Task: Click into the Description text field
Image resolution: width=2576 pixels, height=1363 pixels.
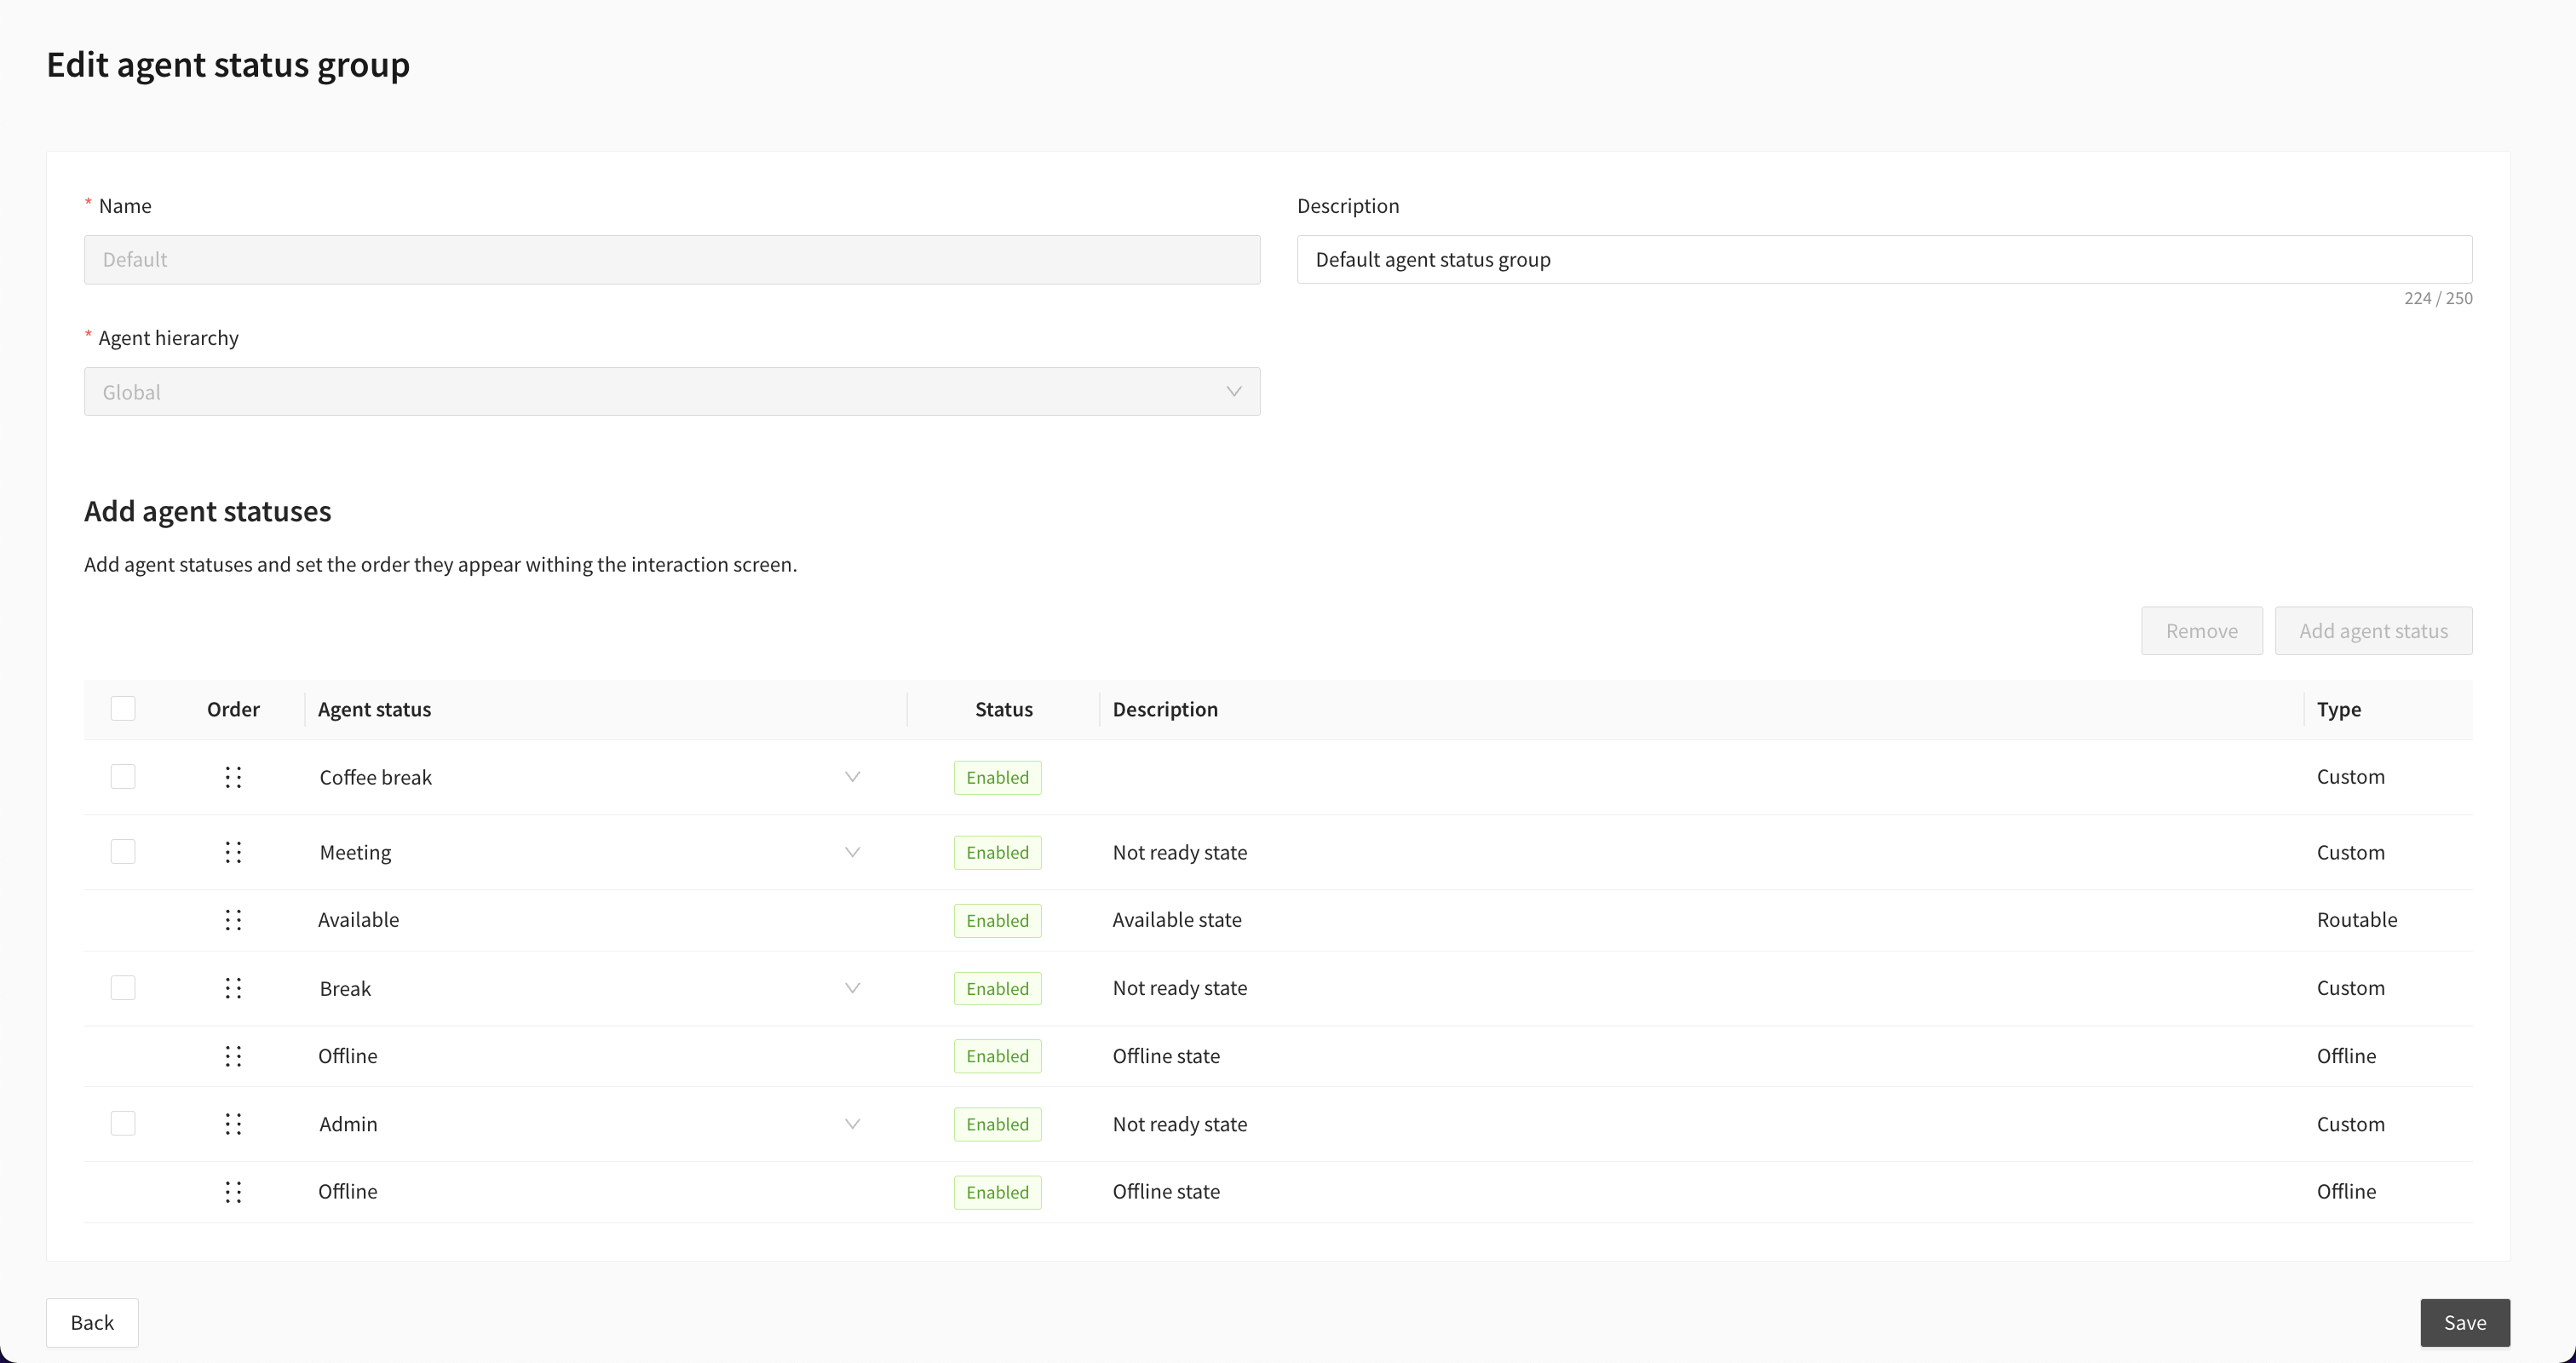Action: point(1884,260)
